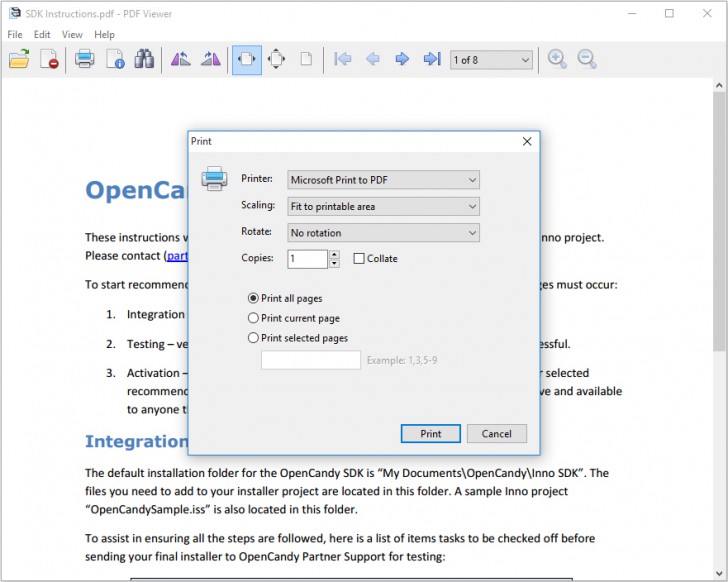This screenshot has width=728, height=582.
Task: Click the scrollbar up arrow
Action: point(720,85)
